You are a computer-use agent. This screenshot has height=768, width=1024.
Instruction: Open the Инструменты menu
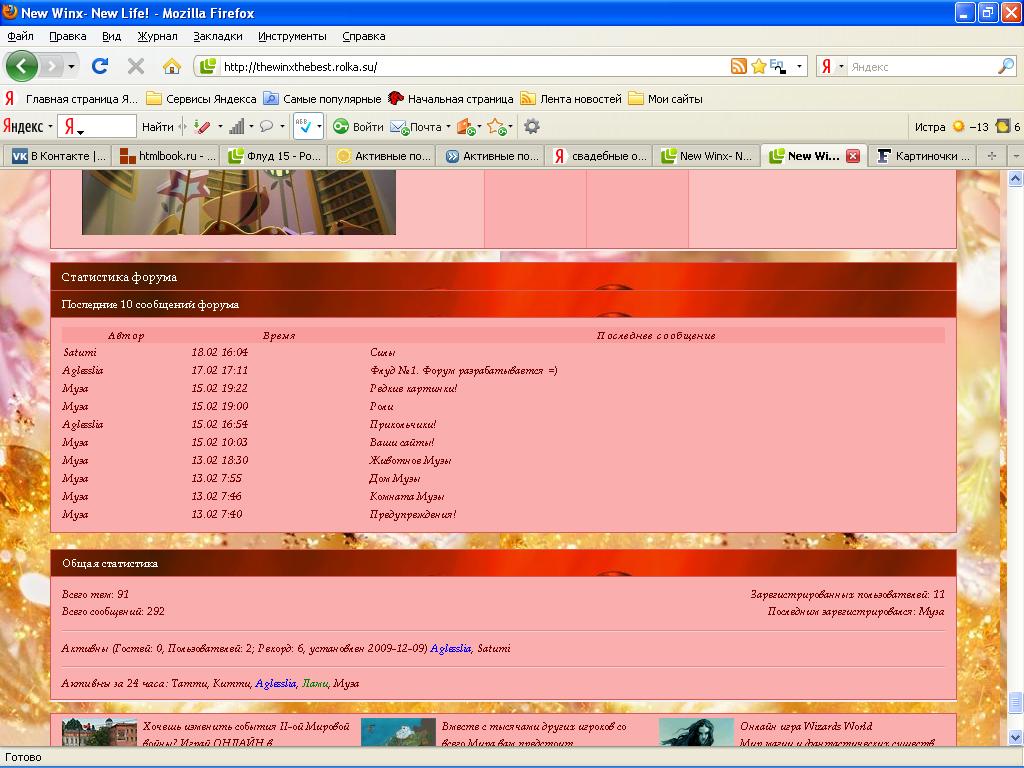click(x=292, y=36)
